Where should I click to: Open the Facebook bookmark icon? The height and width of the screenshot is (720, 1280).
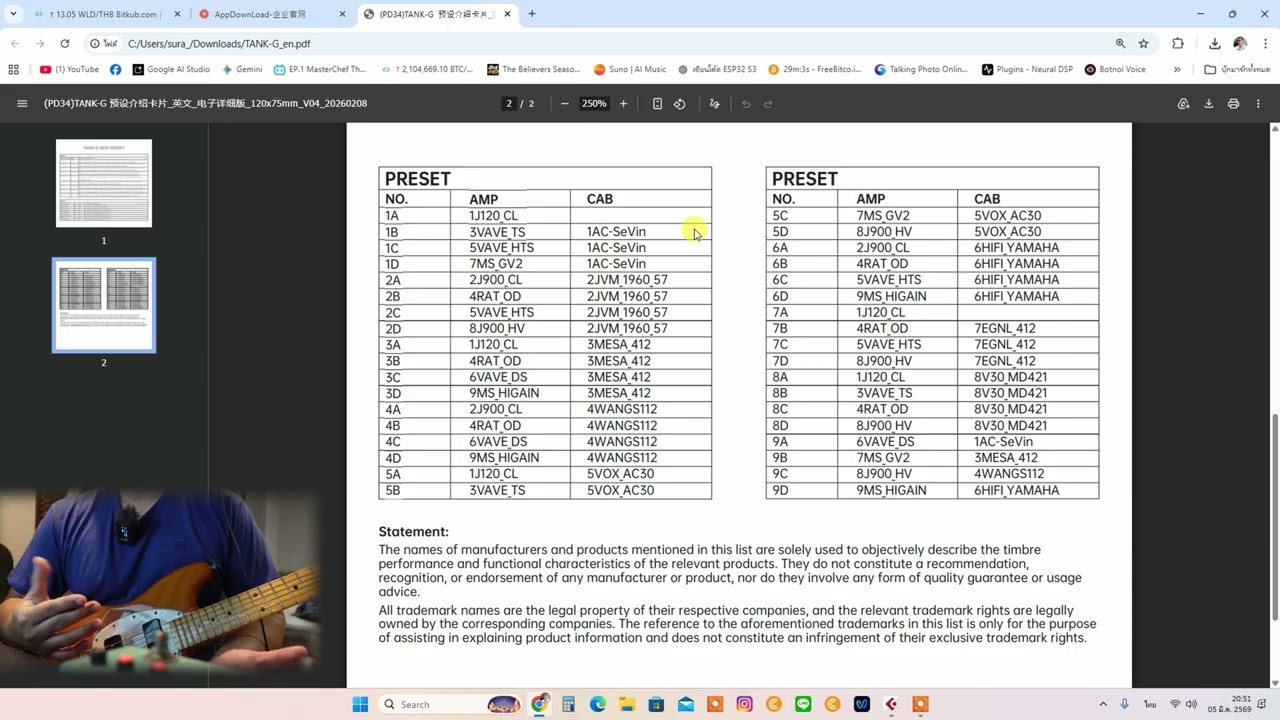tap(116, 70)
